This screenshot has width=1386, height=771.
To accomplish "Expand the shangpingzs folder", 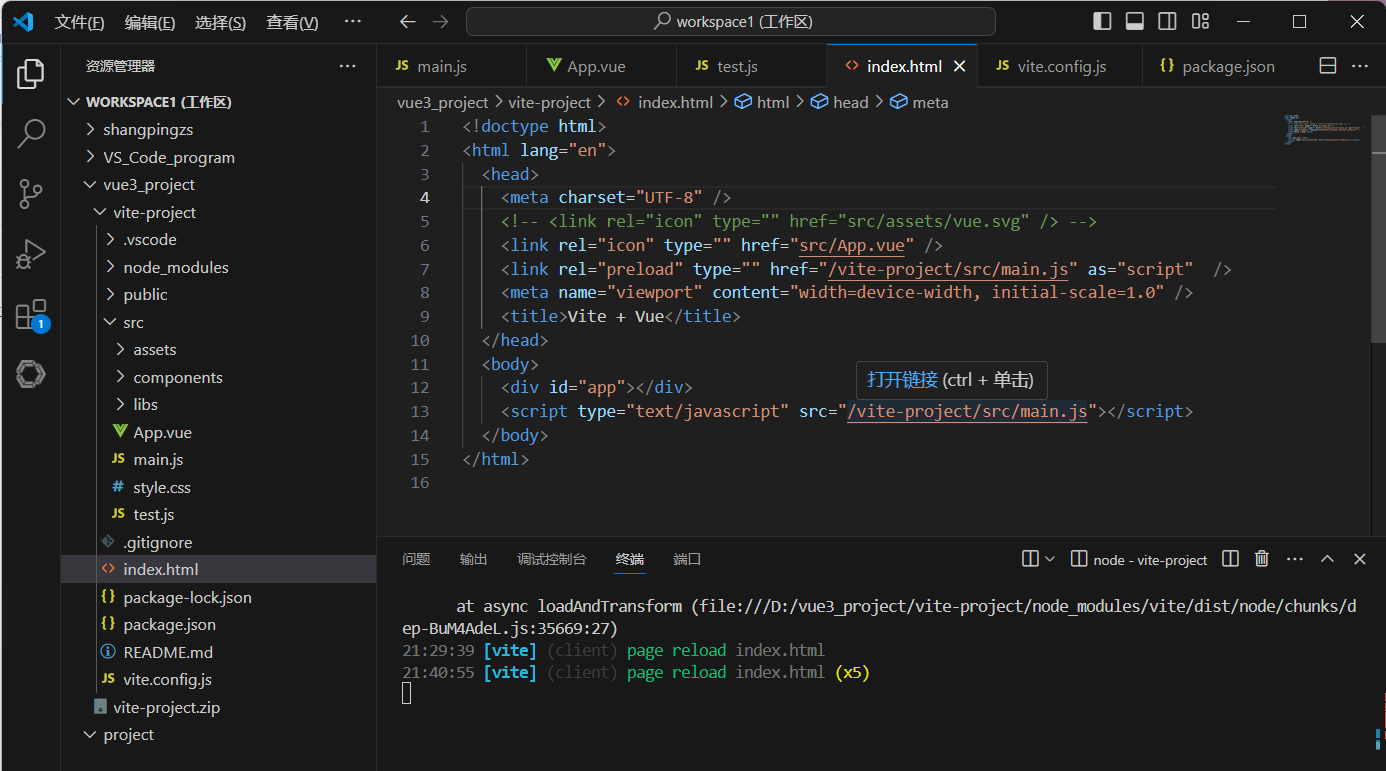I will point(218,130).
